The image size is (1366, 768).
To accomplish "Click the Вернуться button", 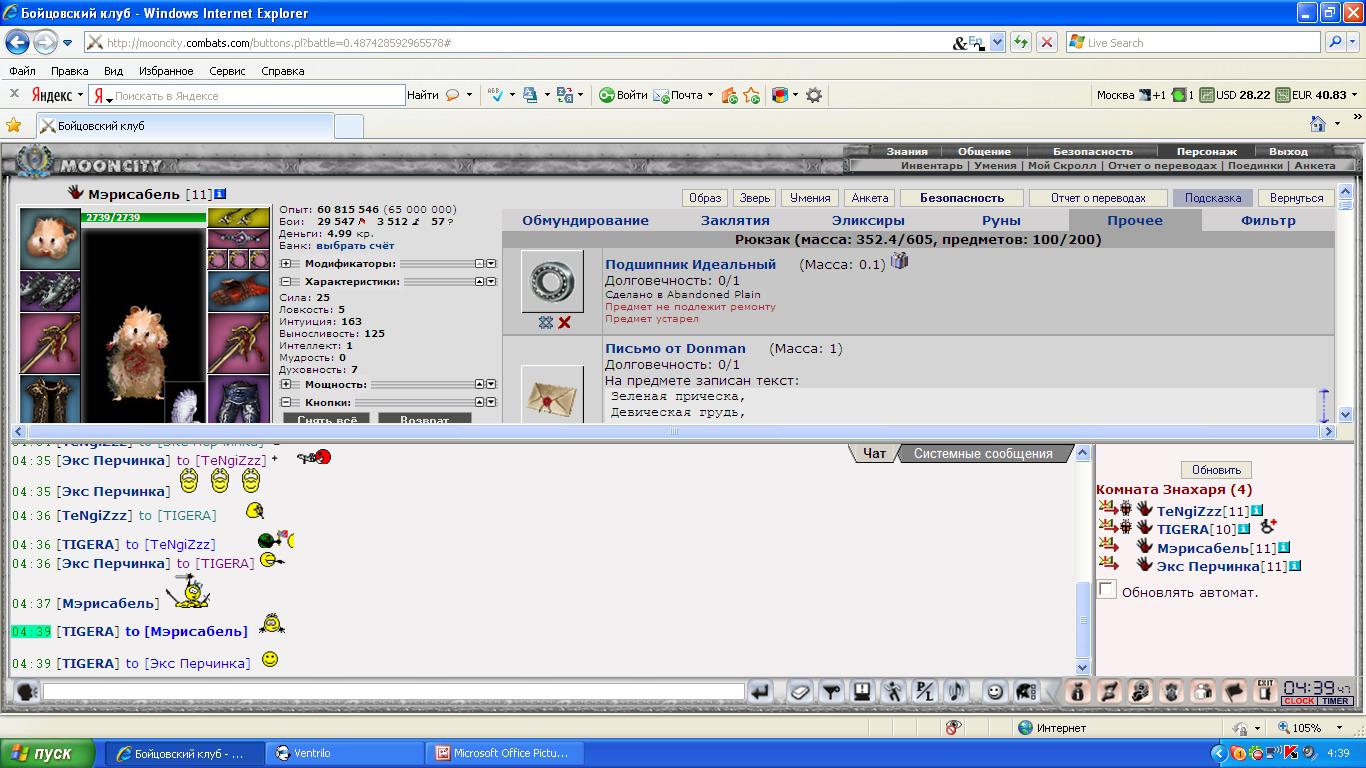I will coord(1296,198).
